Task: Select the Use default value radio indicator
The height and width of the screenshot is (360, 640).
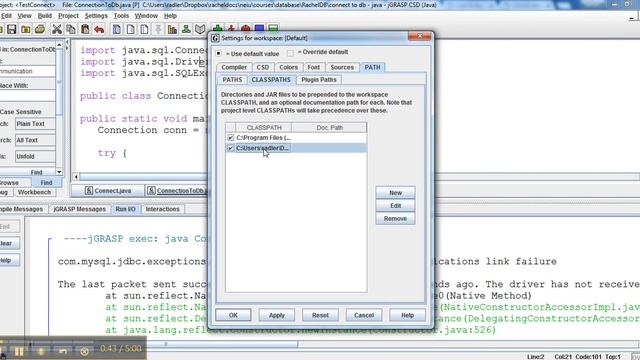Action: coord(218,53)
